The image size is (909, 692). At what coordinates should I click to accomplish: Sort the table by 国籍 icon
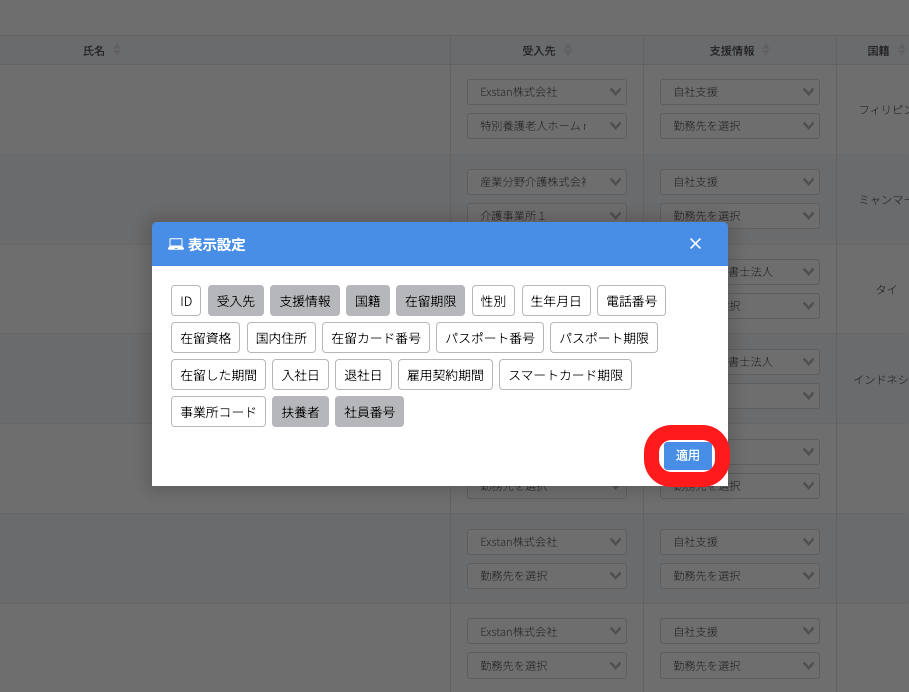898,50
